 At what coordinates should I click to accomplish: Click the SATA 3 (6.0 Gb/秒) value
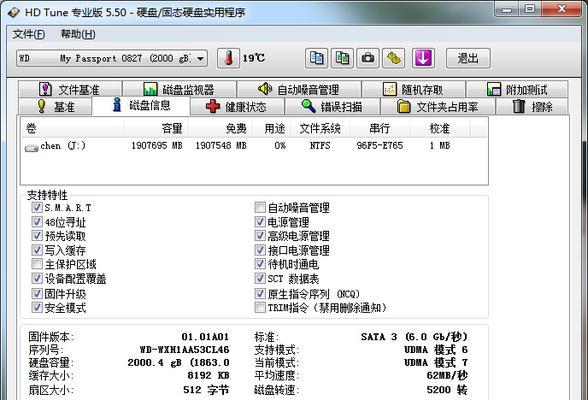[414, 337]
